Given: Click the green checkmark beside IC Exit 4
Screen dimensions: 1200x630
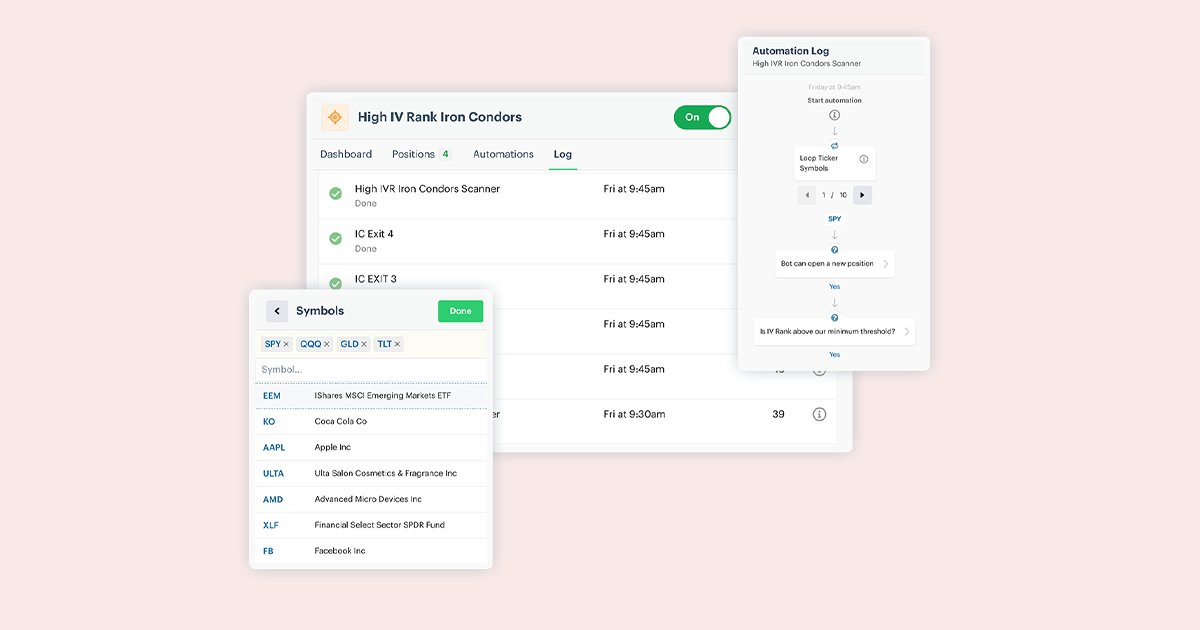Looking at the screenshot, I should pyautogui.click(x=336, y=239).
